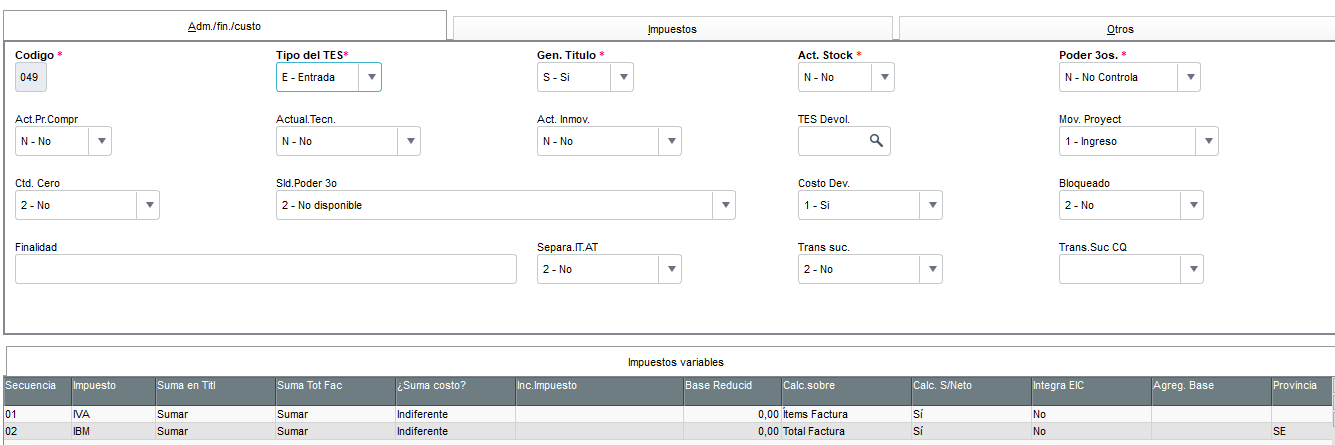1335x445 pixels.
Task: Click the Finalidad text field
Action: 266,269
